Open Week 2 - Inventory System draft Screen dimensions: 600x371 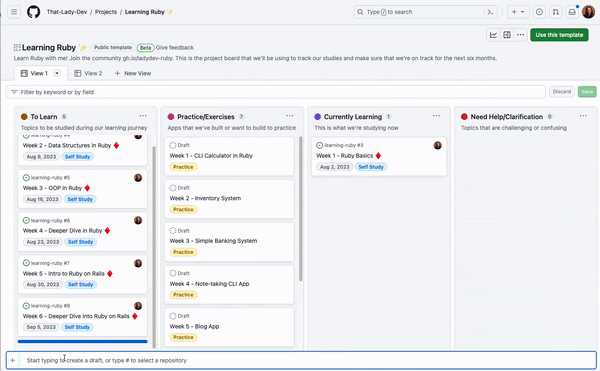click(205, 198)
